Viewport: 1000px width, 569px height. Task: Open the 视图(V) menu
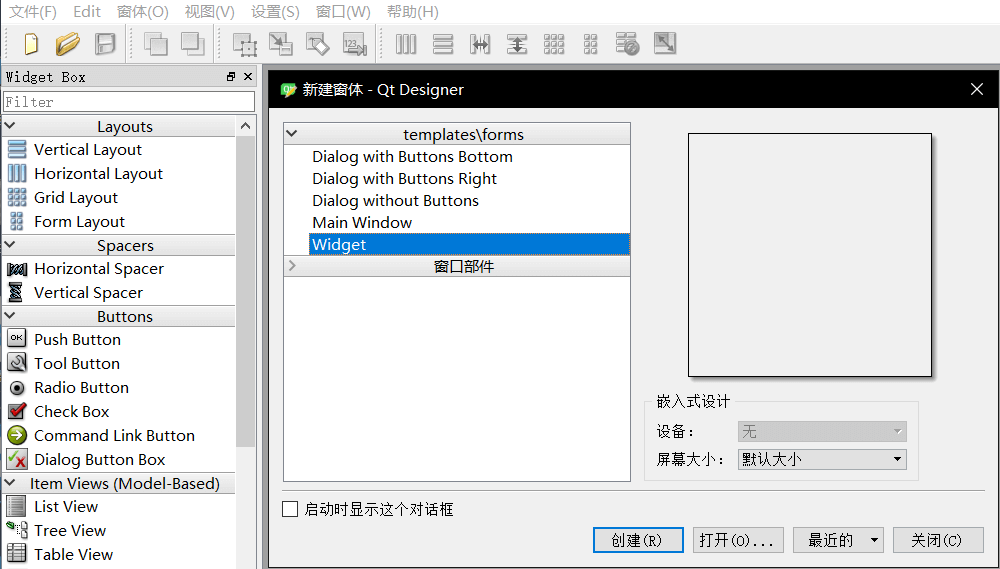coord(210,12)
